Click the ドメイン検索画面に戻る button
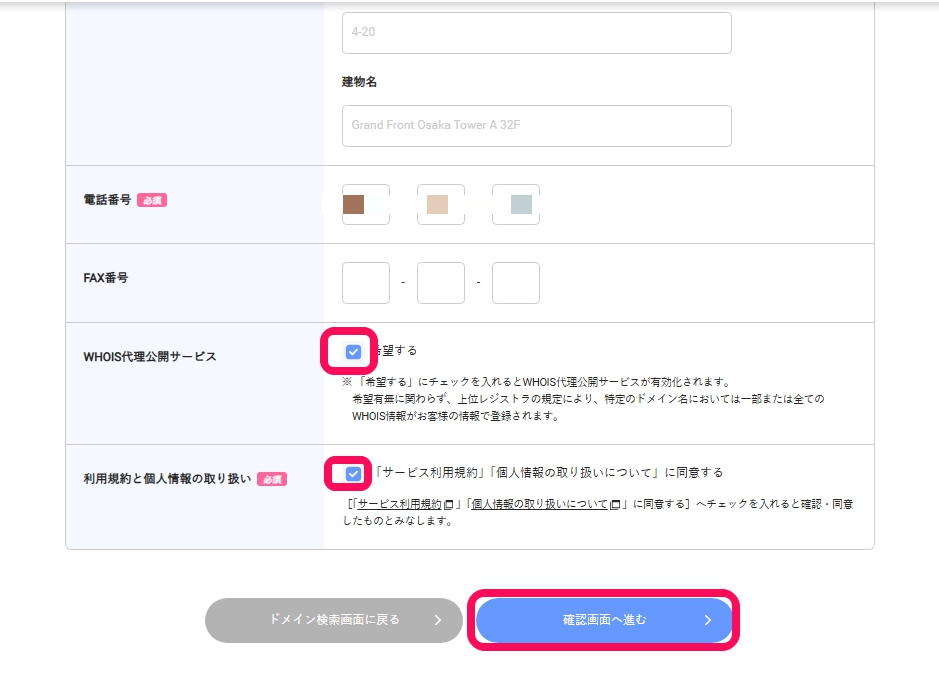This screenshot has width=939, height=674. [334, 620]
